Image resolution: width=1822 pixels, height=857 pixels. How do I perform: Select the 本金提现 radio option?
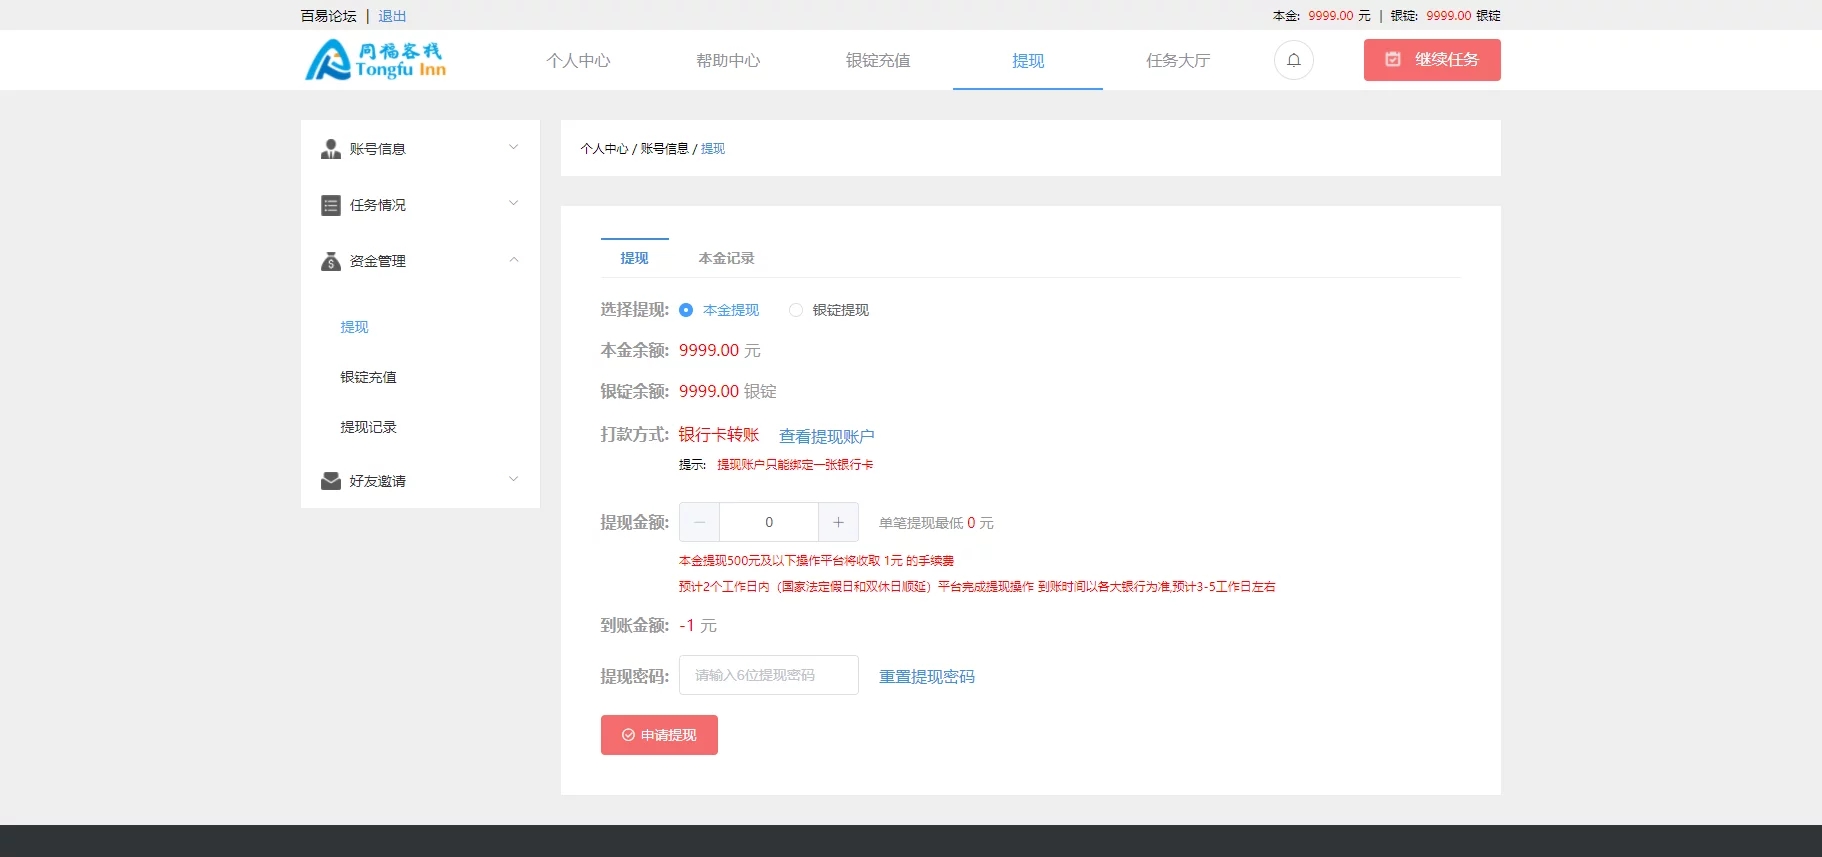tap(686, 310)
